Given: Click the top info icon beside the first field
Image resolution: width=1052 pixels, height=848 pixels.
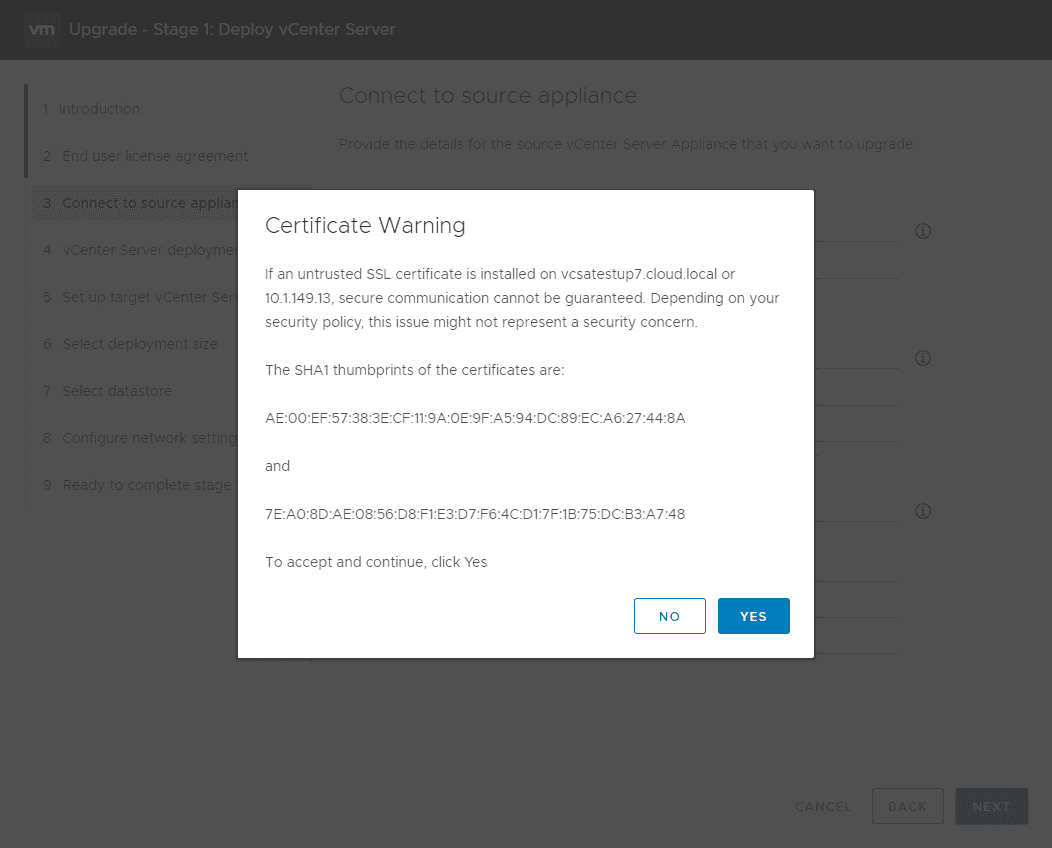Looking at the screenshot, I should pyautogui.click(x=923, y=231).
